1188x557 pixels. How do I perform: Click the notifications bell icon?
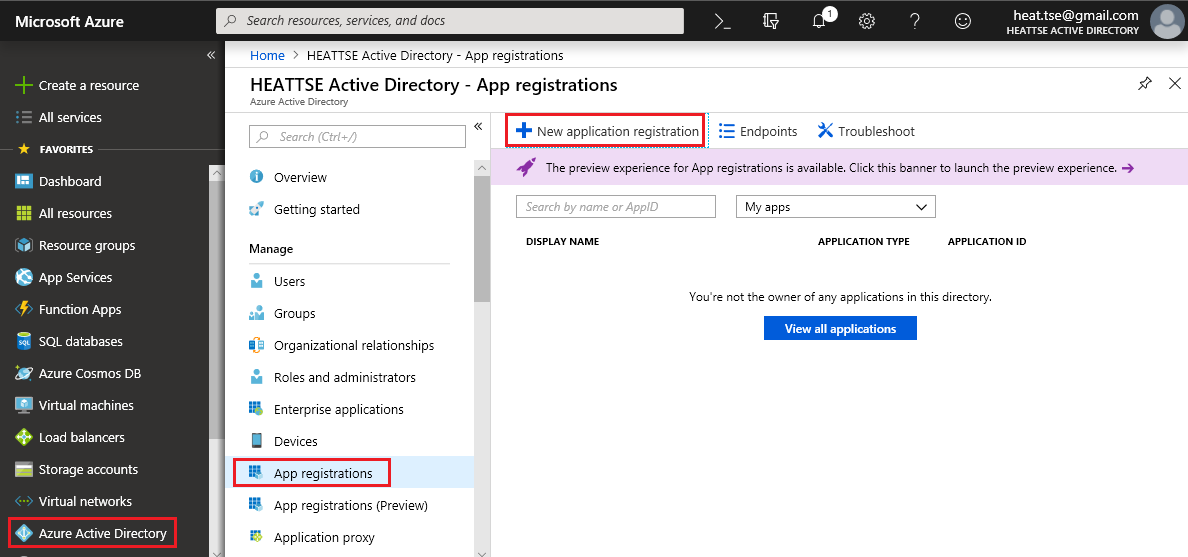click(820, 21)
